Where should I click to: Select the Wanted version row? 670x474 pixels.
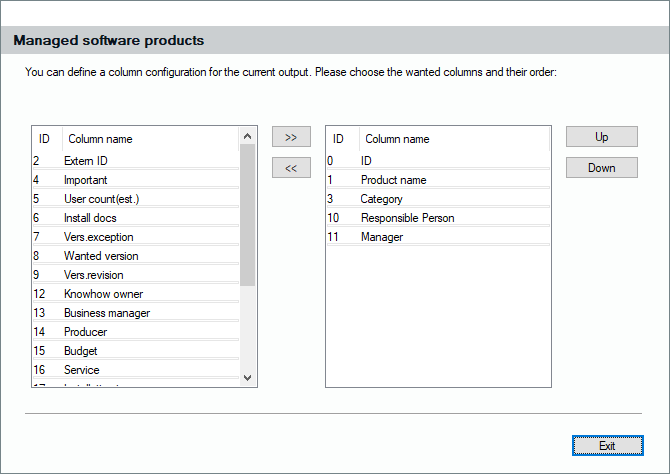pos(101,256)
